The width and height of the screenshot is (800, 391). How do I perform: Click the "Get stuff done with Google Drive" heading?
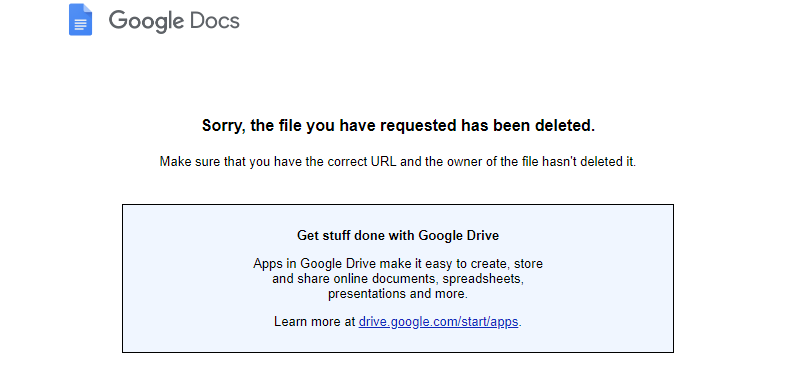[398, 235]
